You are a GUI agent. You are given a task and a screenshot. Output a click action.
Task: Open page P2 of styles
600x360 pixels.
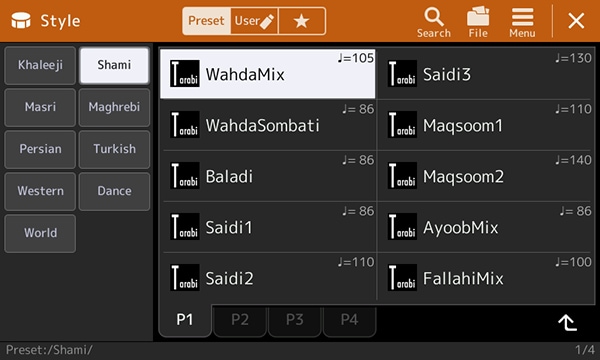240,320
